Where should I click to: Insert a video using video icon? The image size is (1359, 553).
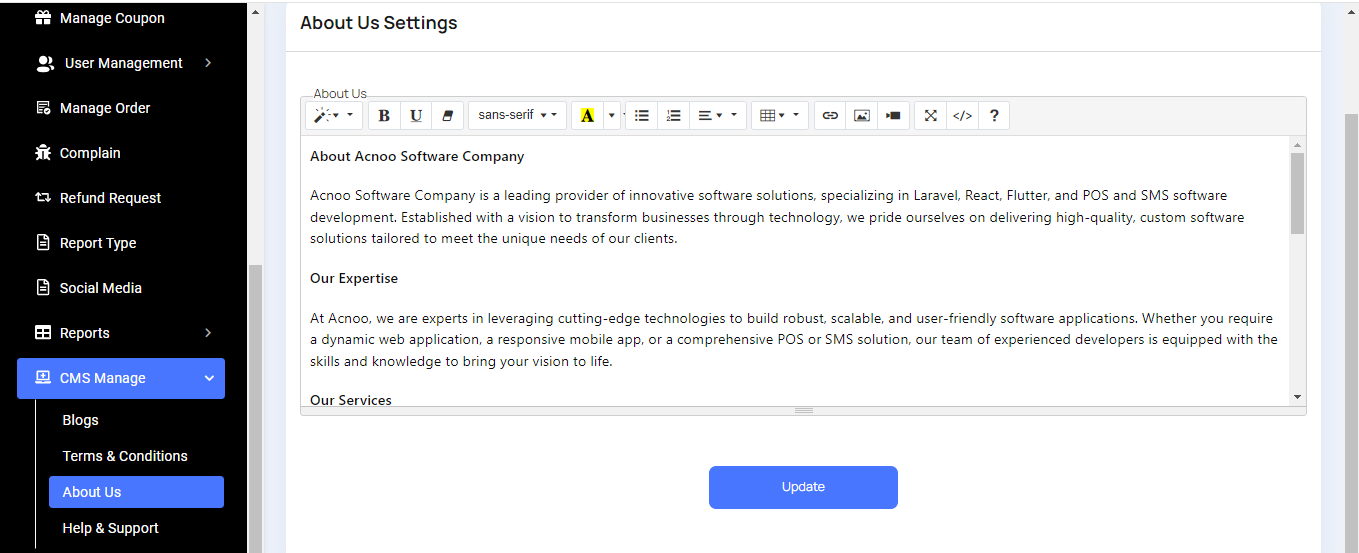click(893, 116)
